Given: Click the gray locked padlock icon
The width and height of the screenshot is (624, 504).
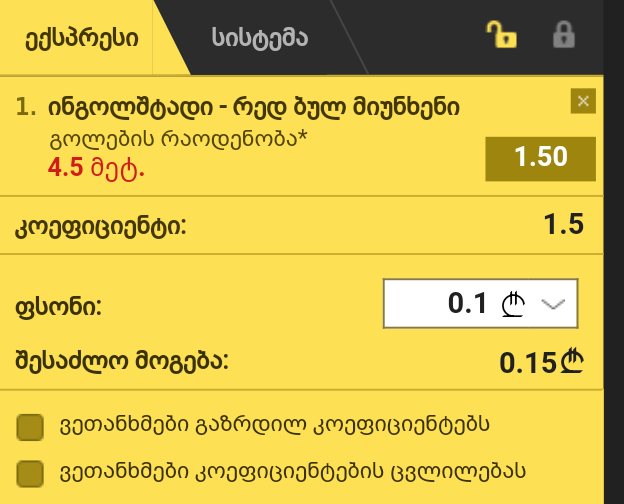Looking at the screenshot, I should [x=564, y=35].
